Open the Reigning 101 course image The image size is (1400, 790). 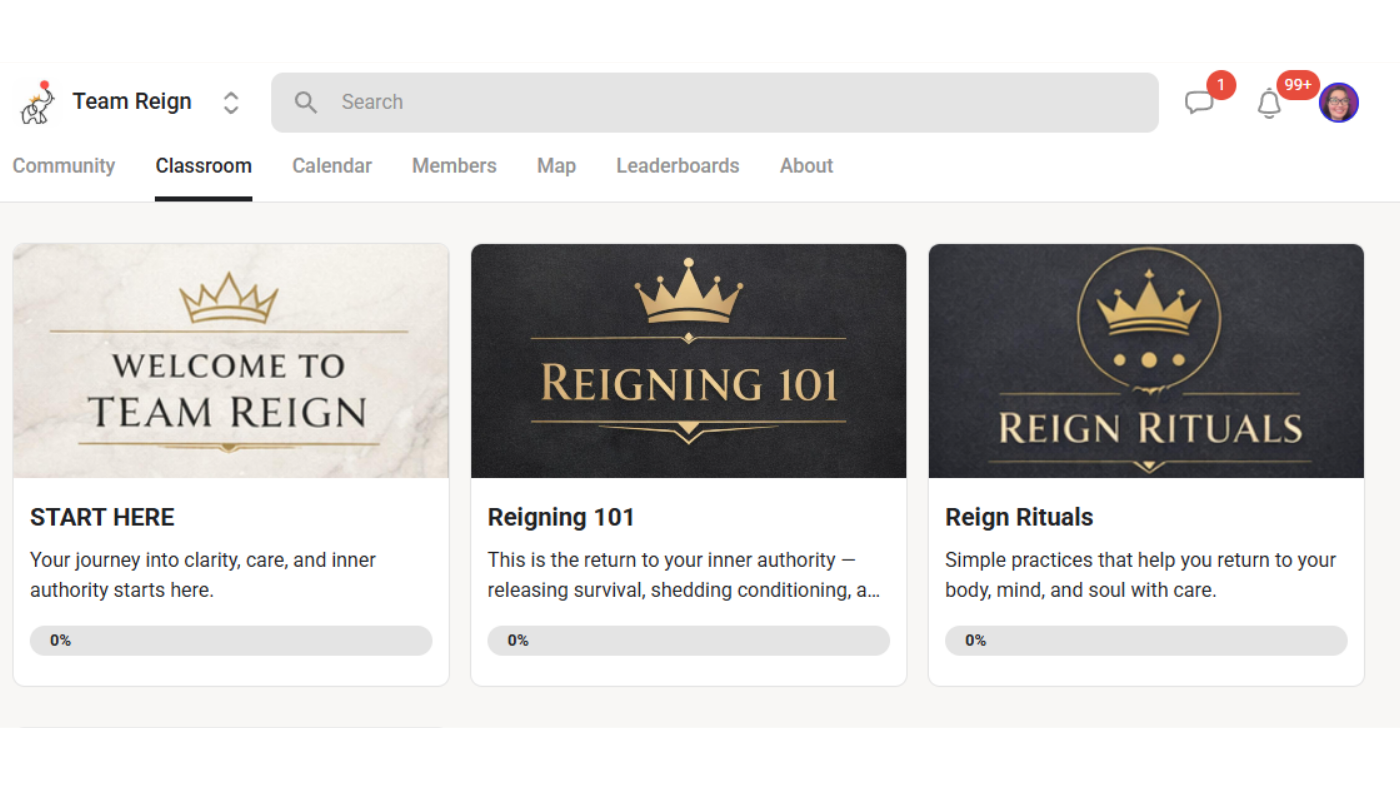coord(688,361)
